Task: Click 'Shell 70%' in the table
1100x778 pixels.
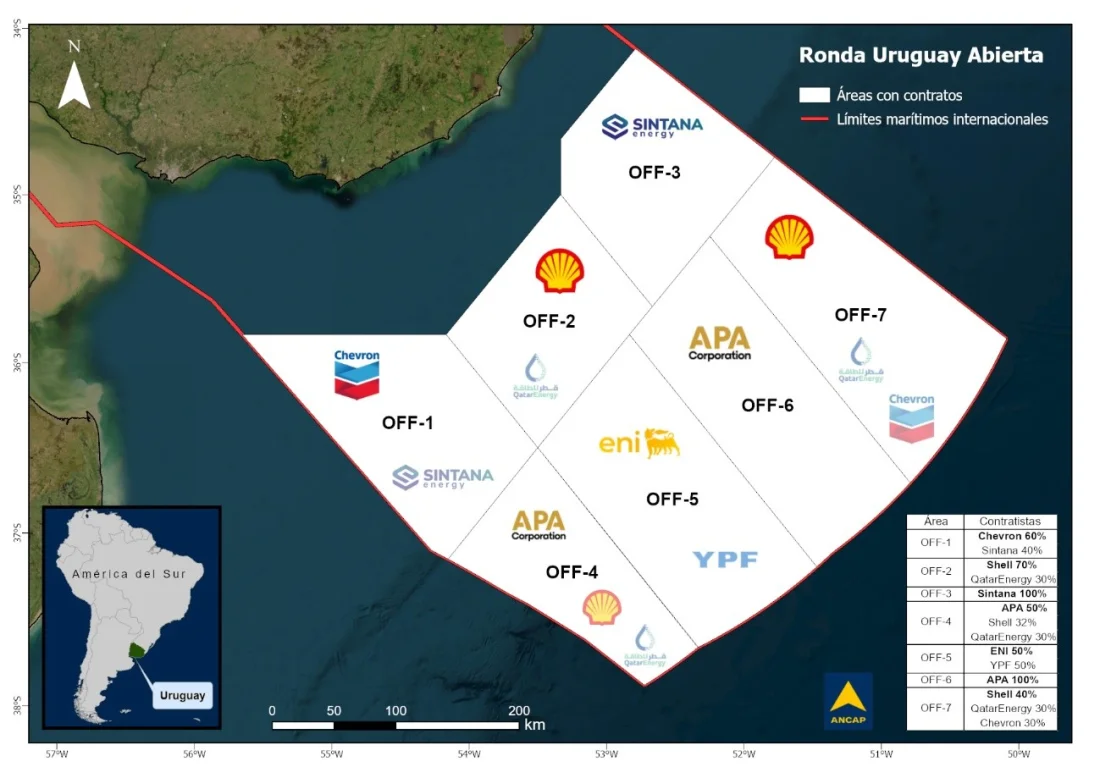Action: (x=1012, y=565)
